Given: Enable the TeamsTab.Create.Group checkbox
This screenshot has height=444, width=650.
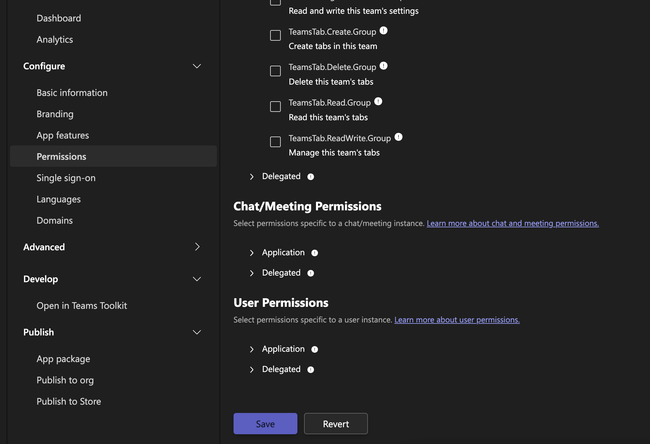Looking at the screenshot, I should 275,36.
